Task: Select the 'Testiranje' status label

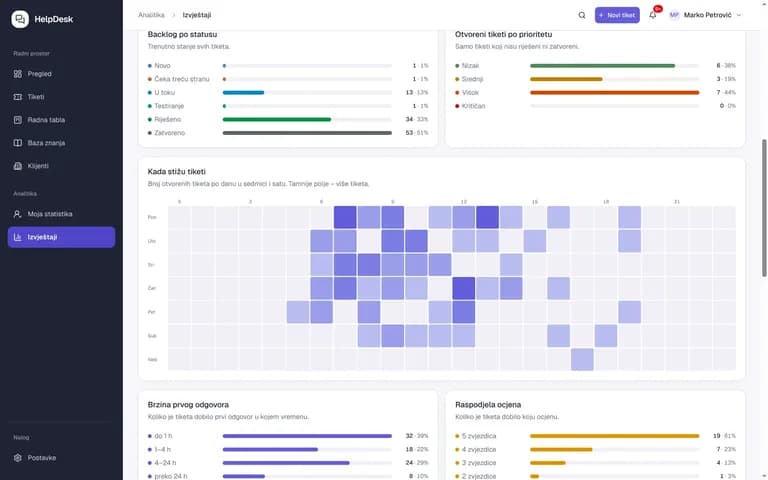Action: (169, 106)
